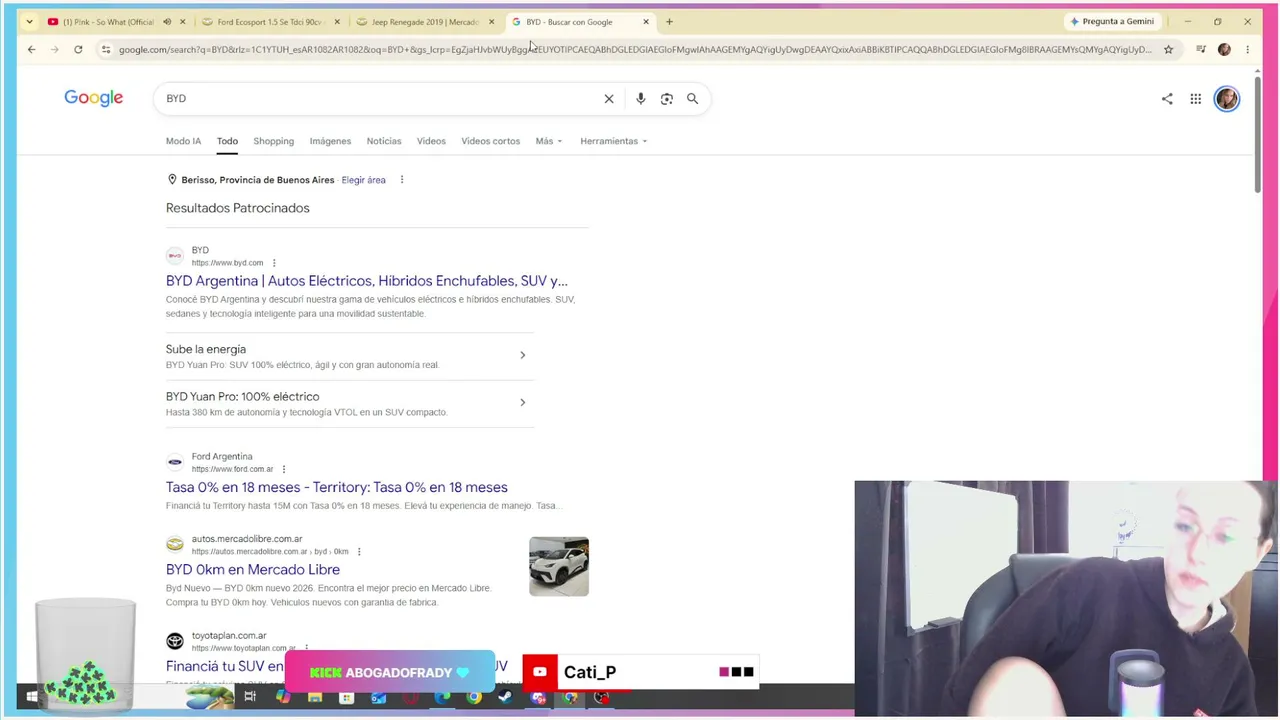Viewport: 1280px width, 720px height.
Task: Open the Windows Start menu
Action: tap(32, 697)
